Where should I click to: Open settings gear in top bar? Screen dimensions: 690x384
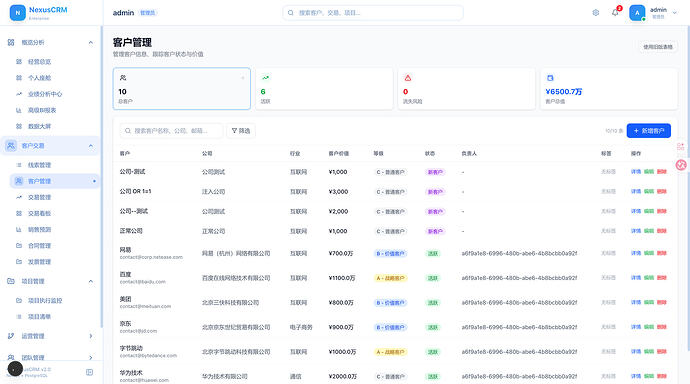tap(595, 13)
